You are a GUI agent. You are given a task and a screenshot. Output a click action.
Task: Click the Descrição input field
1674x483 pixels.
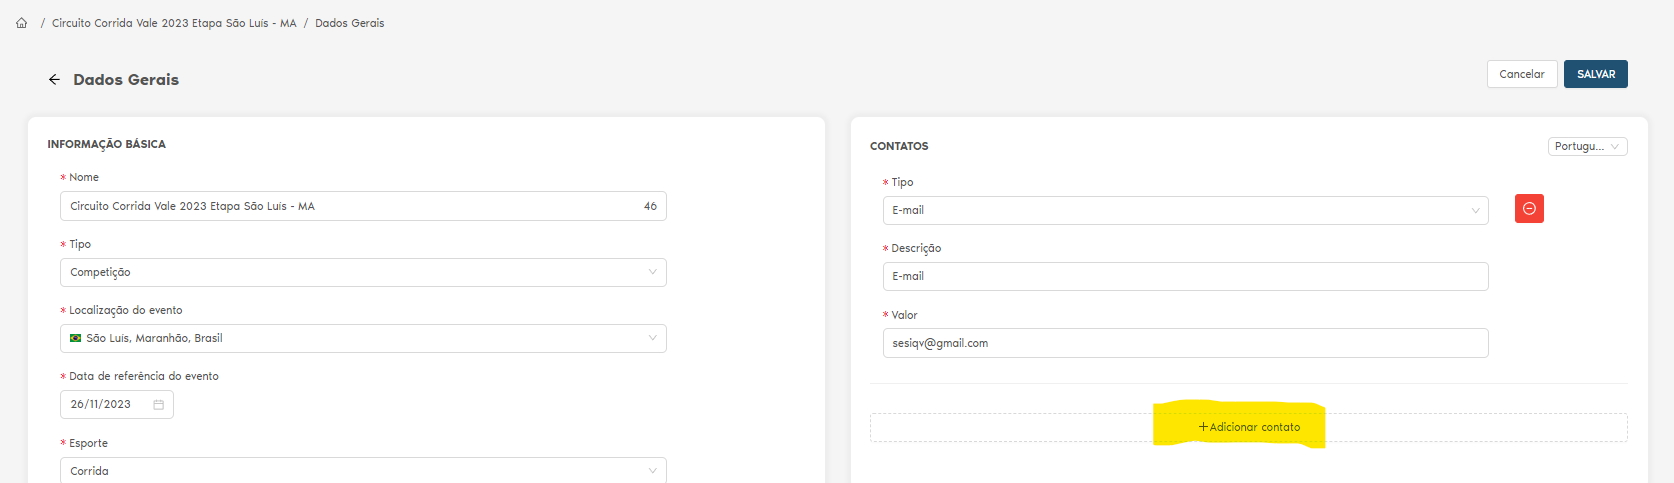(x=1185, y=277)
